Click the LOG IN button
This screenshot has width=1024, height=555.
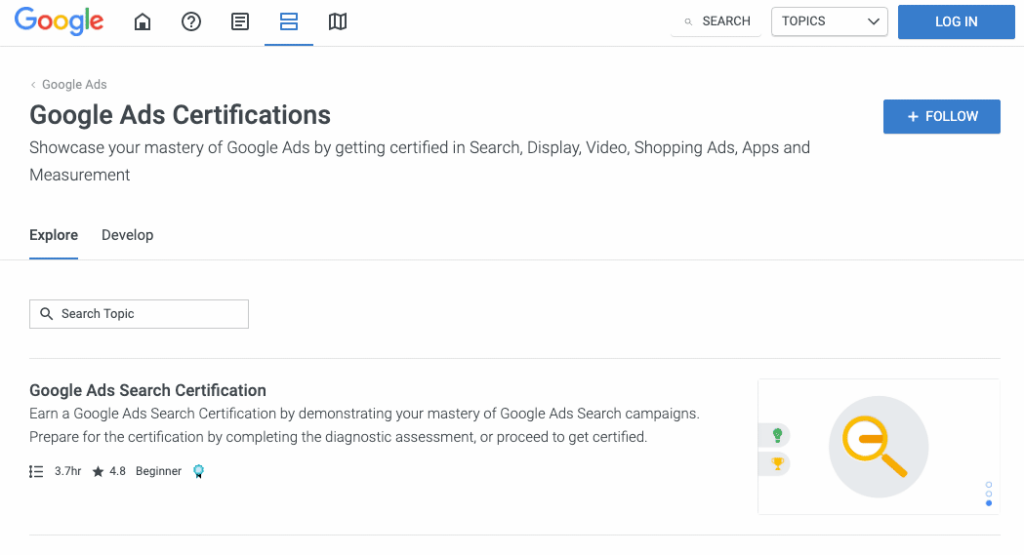coord(956,22)
